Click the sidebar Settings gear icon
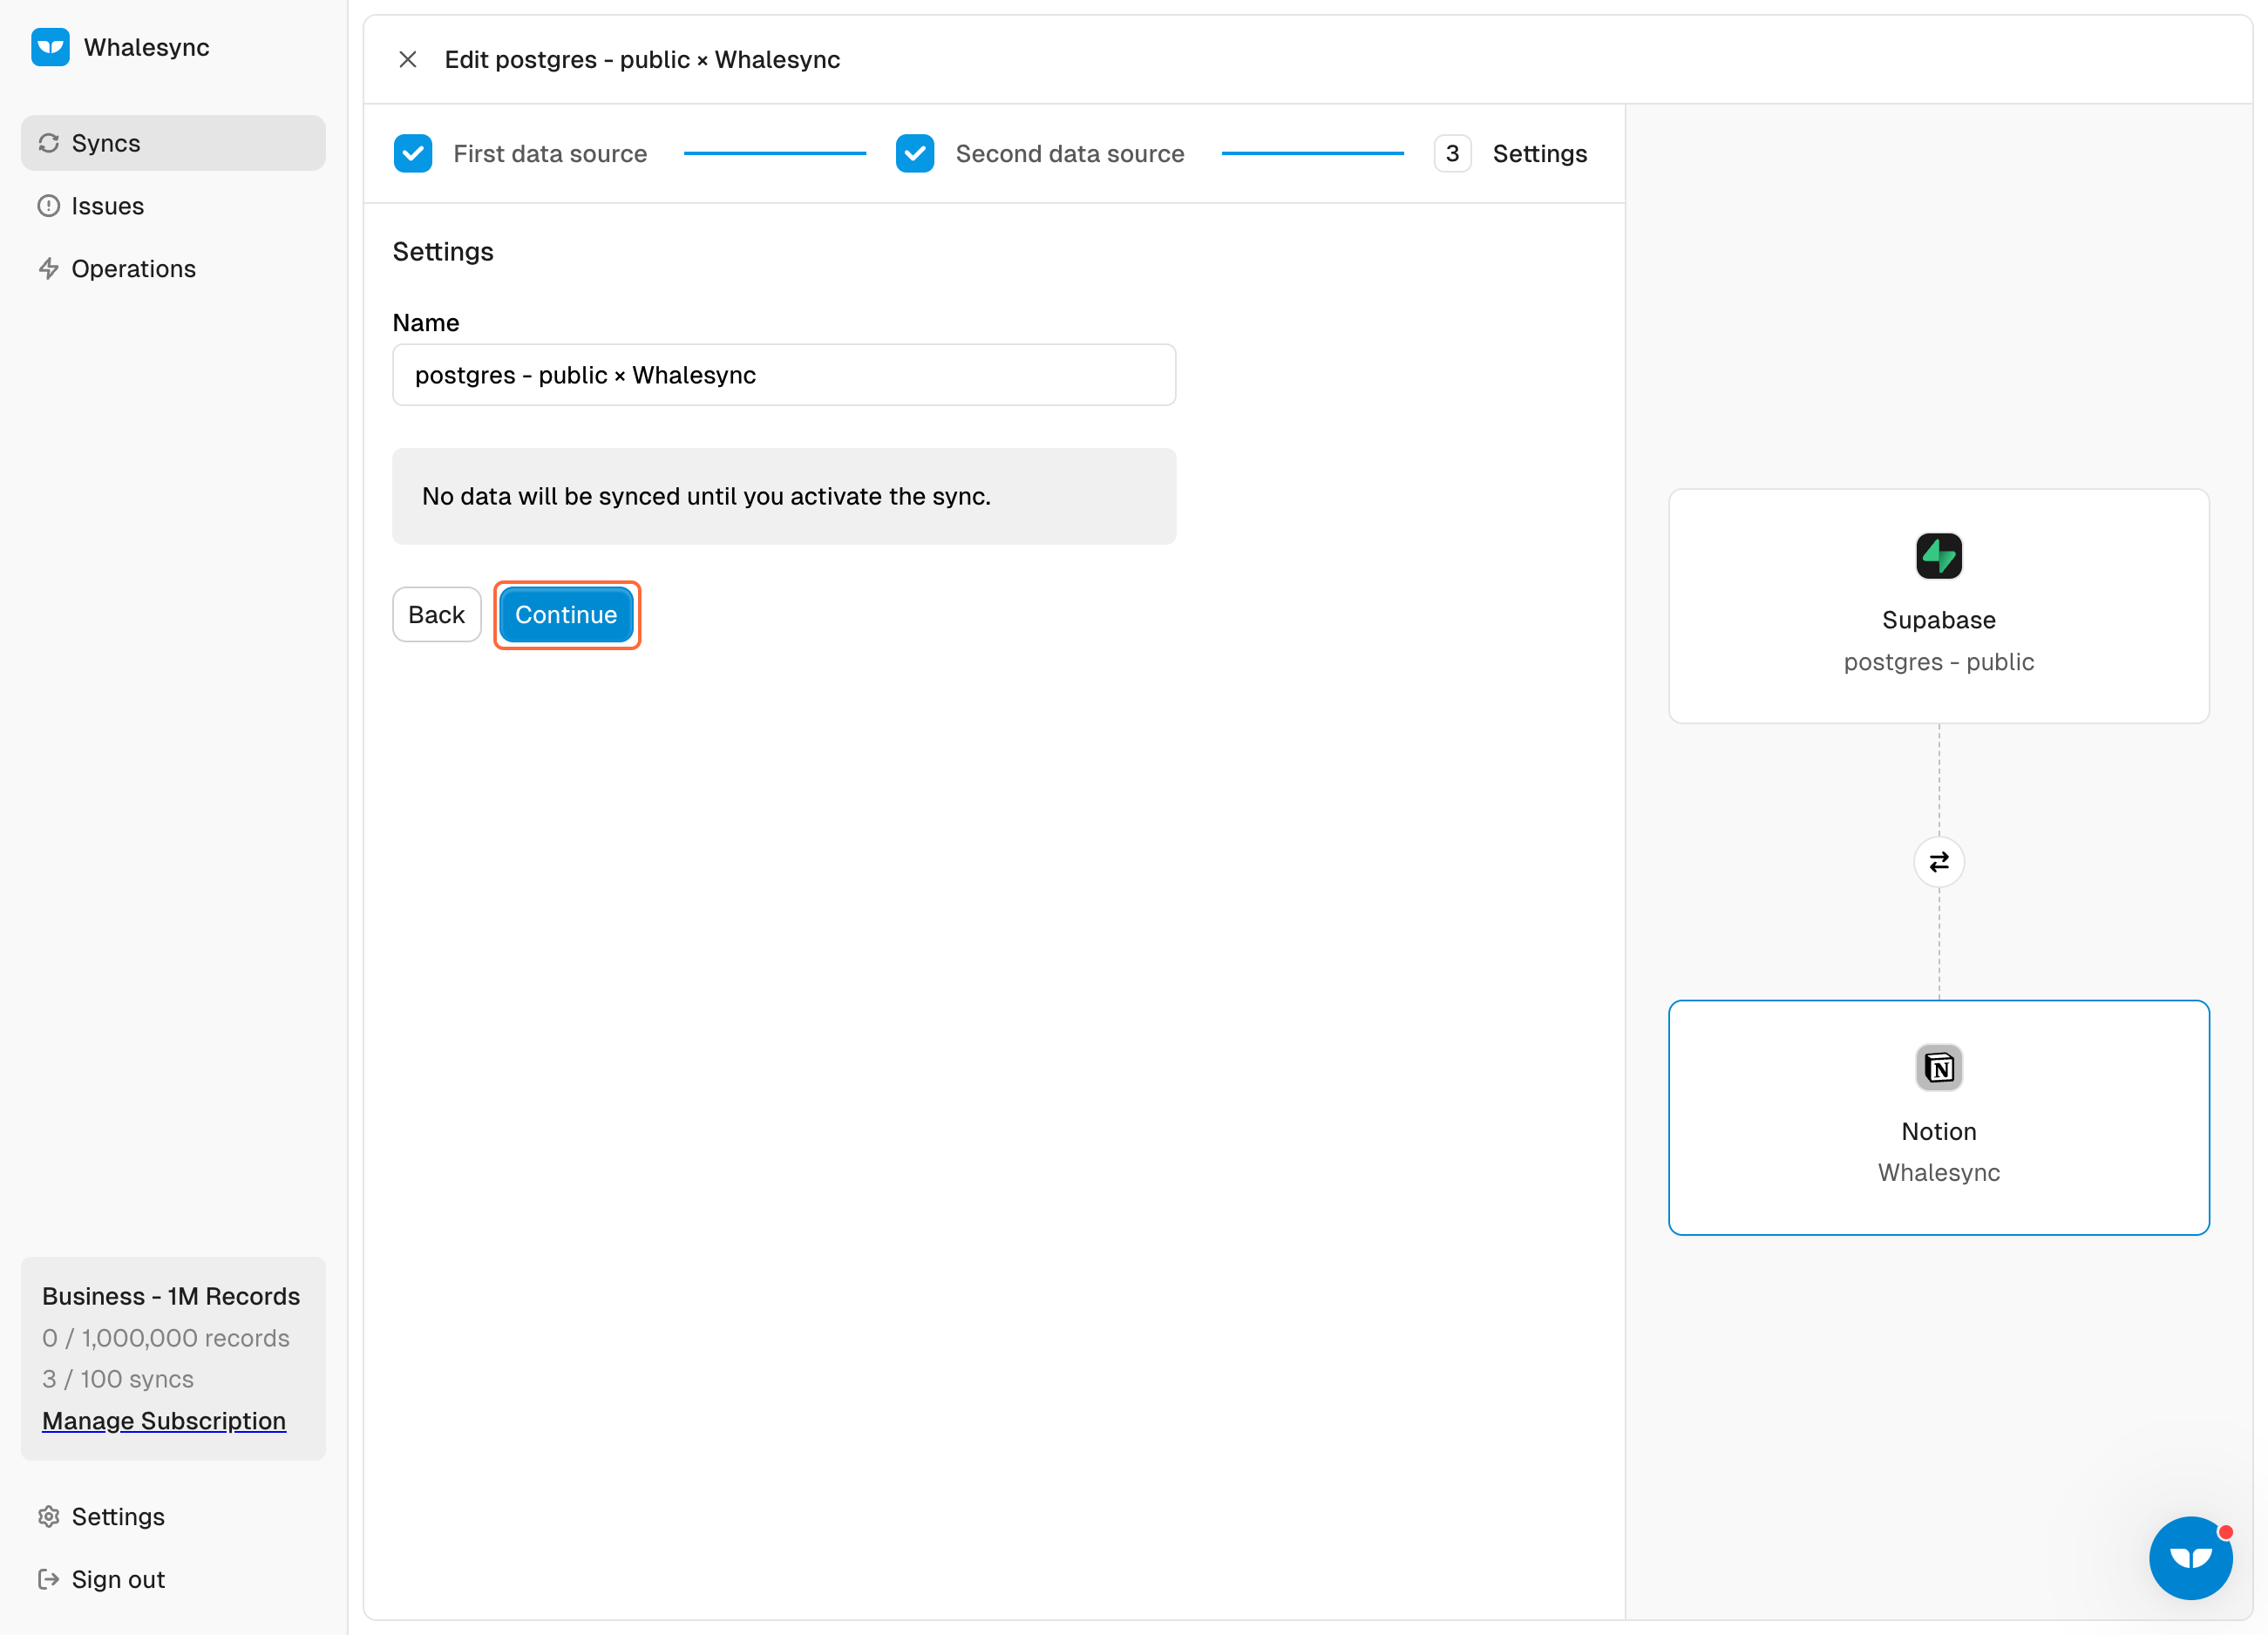The height and width of the screenshot is (1635, 2268). (x=49, y=1516)
